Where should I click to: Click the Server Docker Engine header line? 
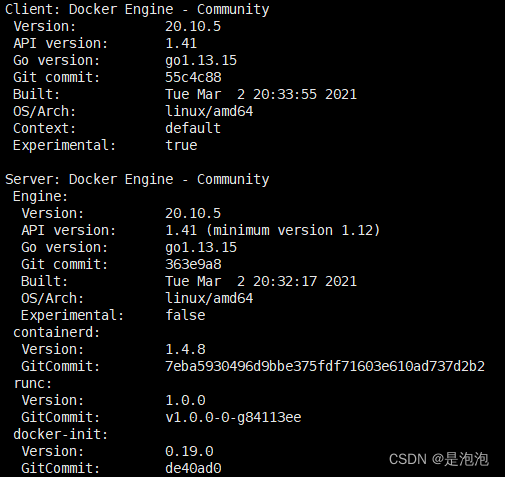coord(137,179)
